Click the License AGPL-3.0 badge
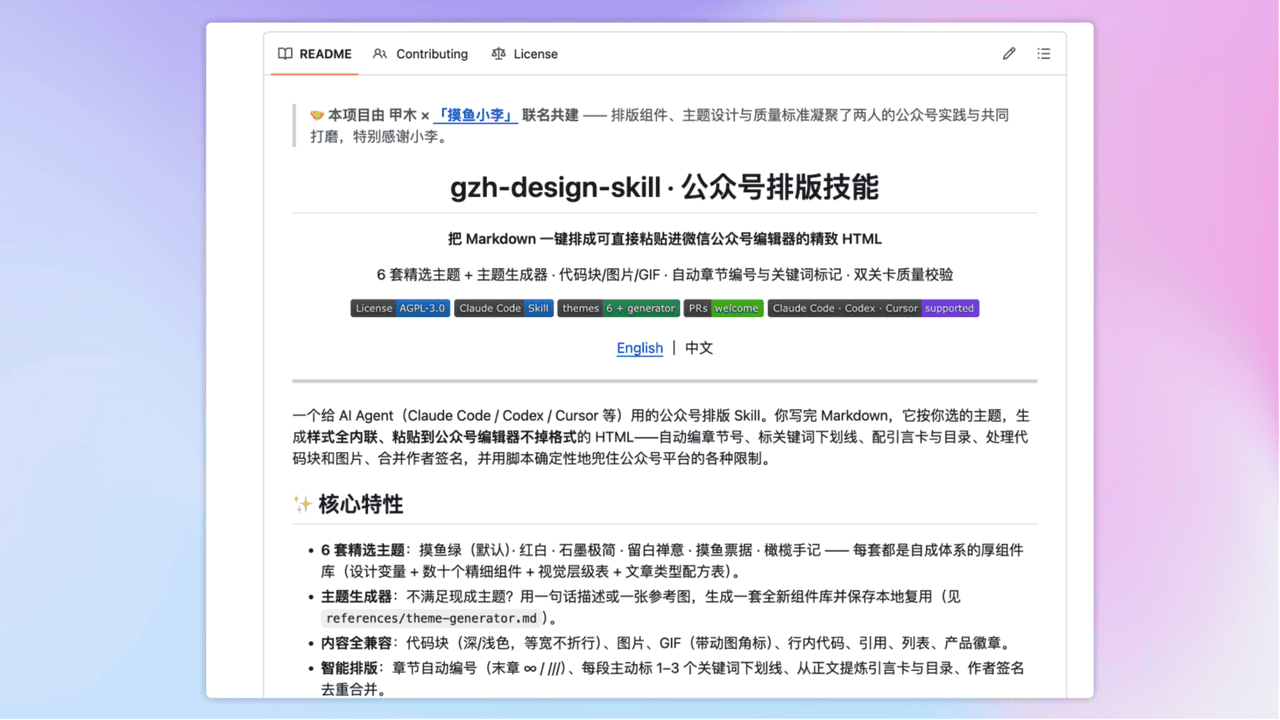Viewport: 1280px width, 720px height. click(400, 308)
